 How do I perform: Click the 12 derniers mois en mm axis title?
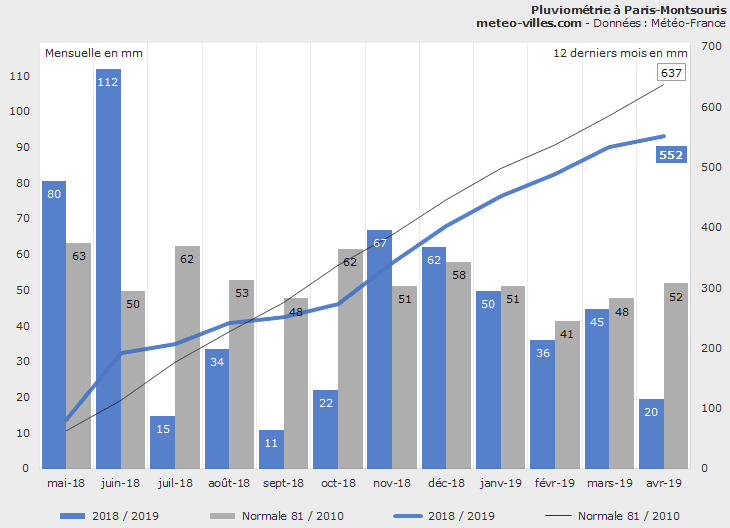click(x=620, y=52)
